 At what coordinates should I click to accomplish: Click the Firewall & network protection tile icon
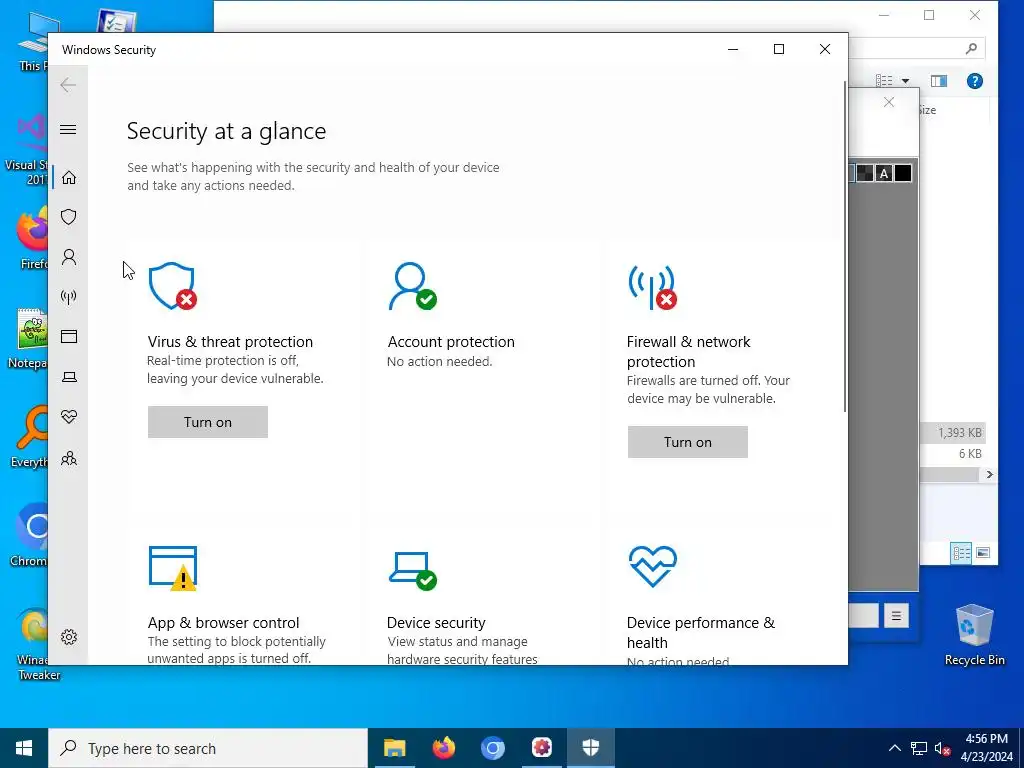652,286
